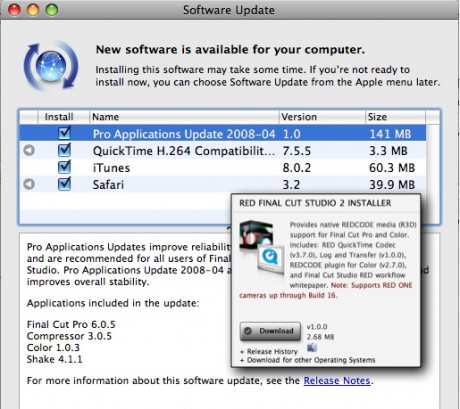Click RED Final Cut Studio box thumbnail
This screenshot has width=460, height=409.
click(262, 248)
